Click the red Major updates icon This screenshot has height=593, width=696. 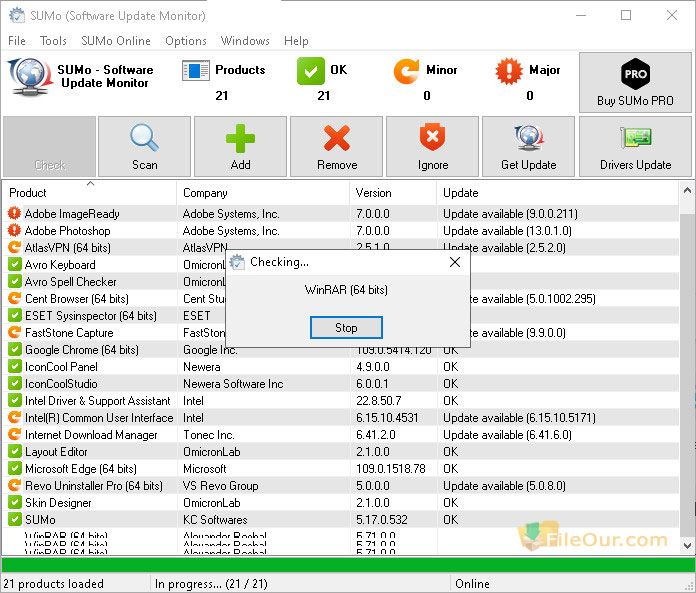(x=509, y=71)
